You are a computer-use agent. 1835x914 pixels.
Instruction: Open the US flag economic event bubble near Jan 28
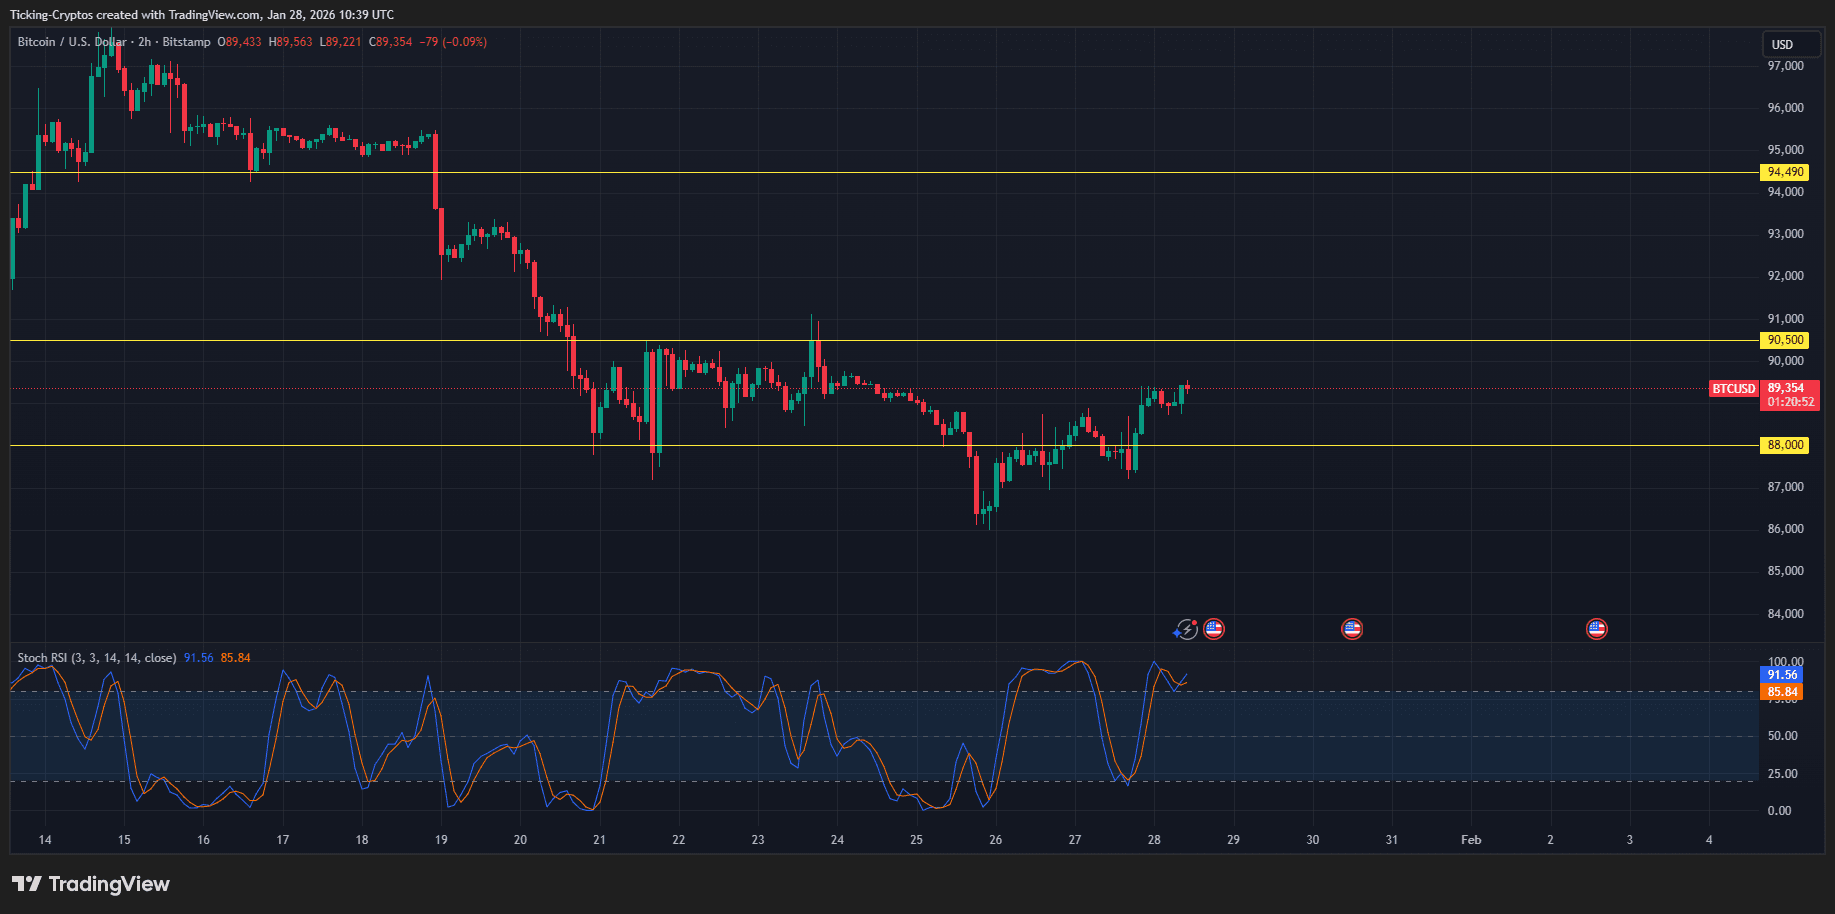click(1213, 629)
